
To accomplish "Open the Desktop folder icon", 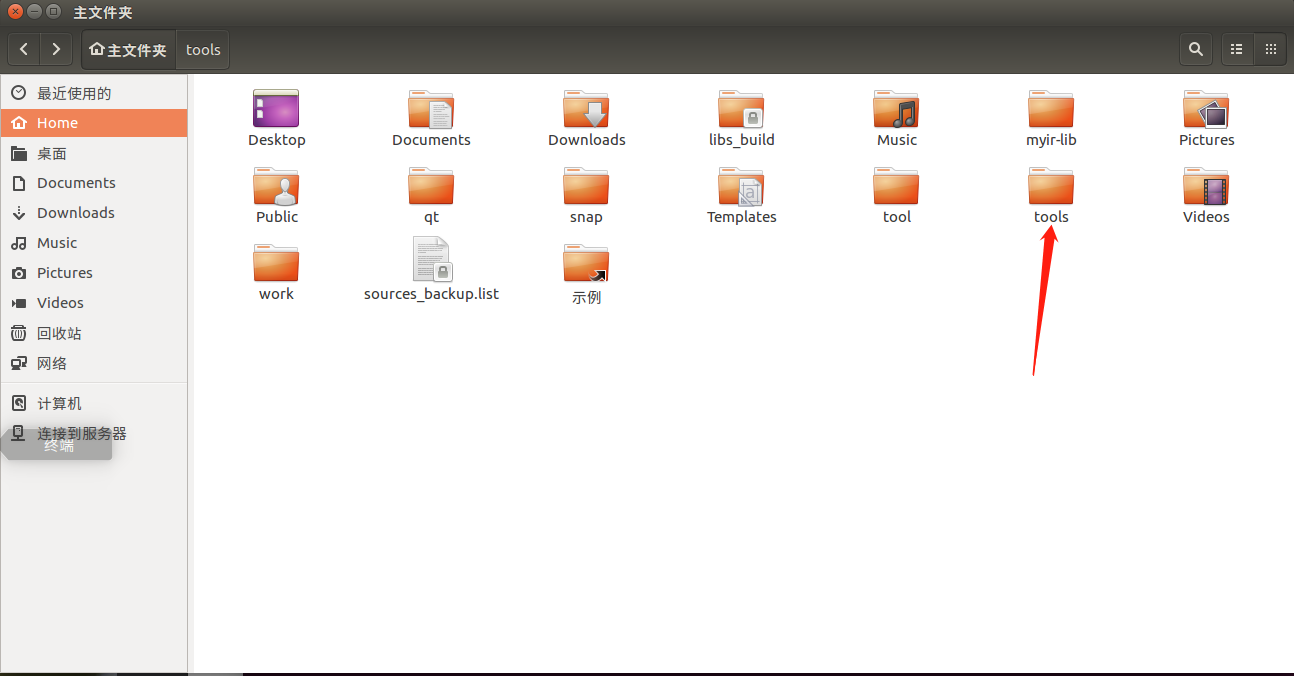I will [276, 109].
